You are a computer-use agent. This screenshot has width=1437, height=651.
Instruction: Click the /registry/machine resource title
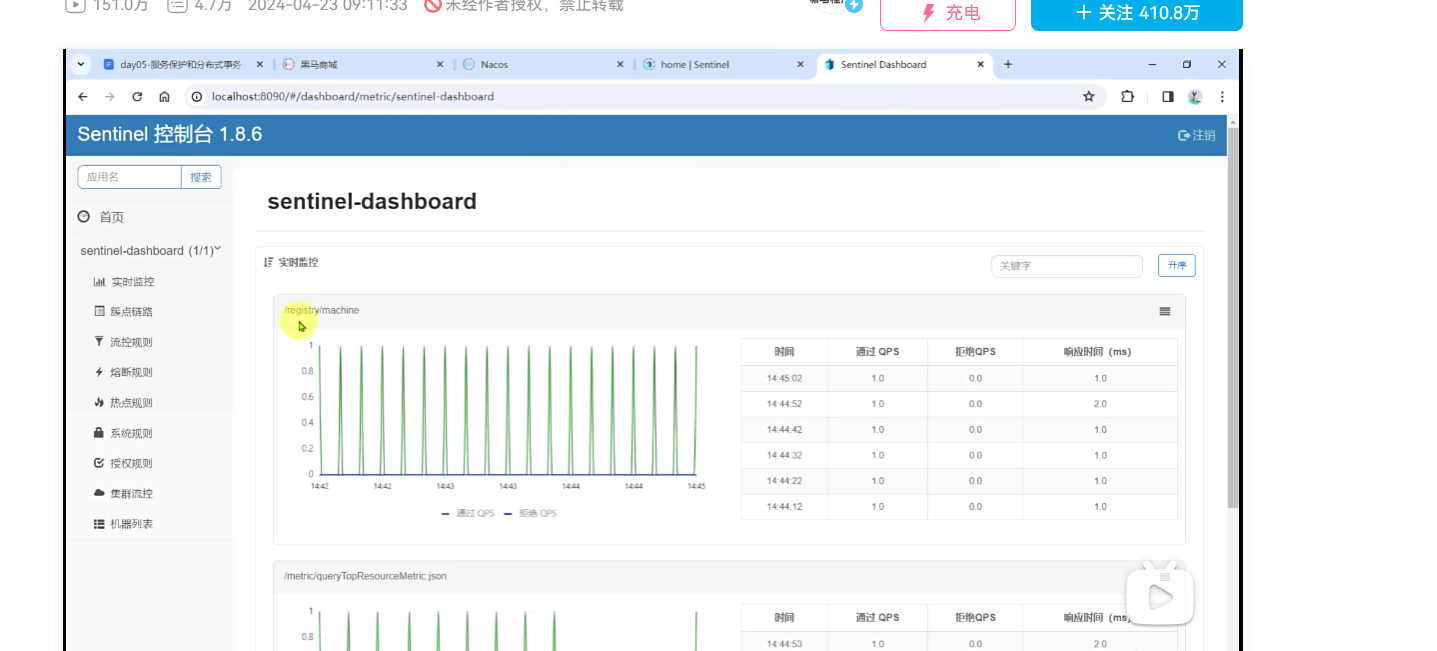(321, 310)
